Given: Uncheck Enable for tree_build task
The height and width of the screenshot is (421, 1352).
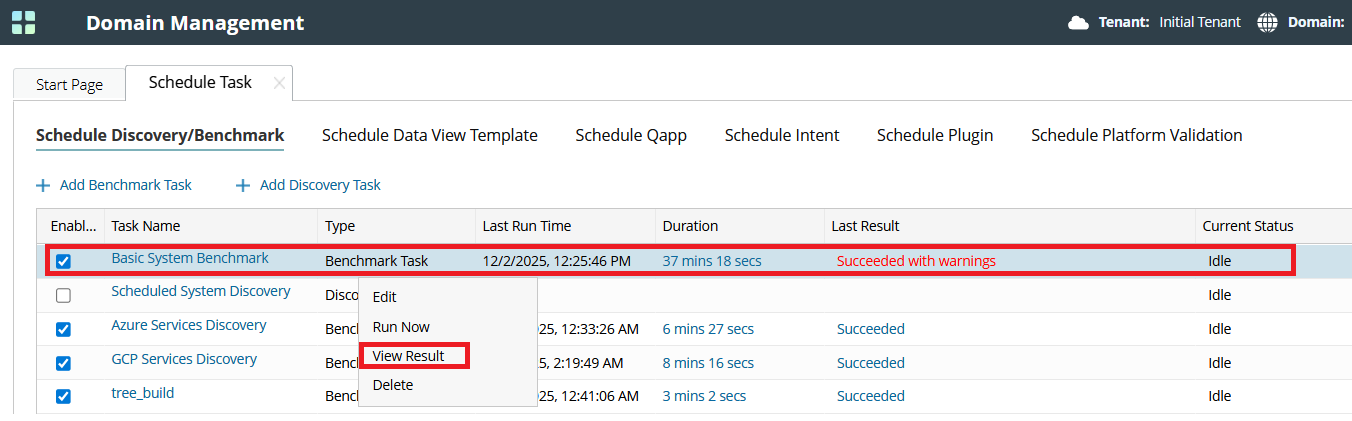Looking at the screenshot, I should [63, 396].
